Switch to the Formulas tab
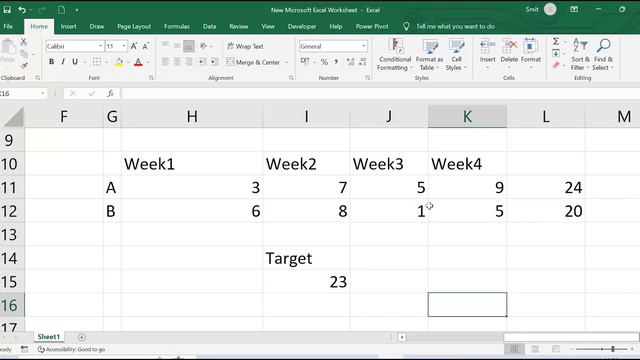 (177, 26)
